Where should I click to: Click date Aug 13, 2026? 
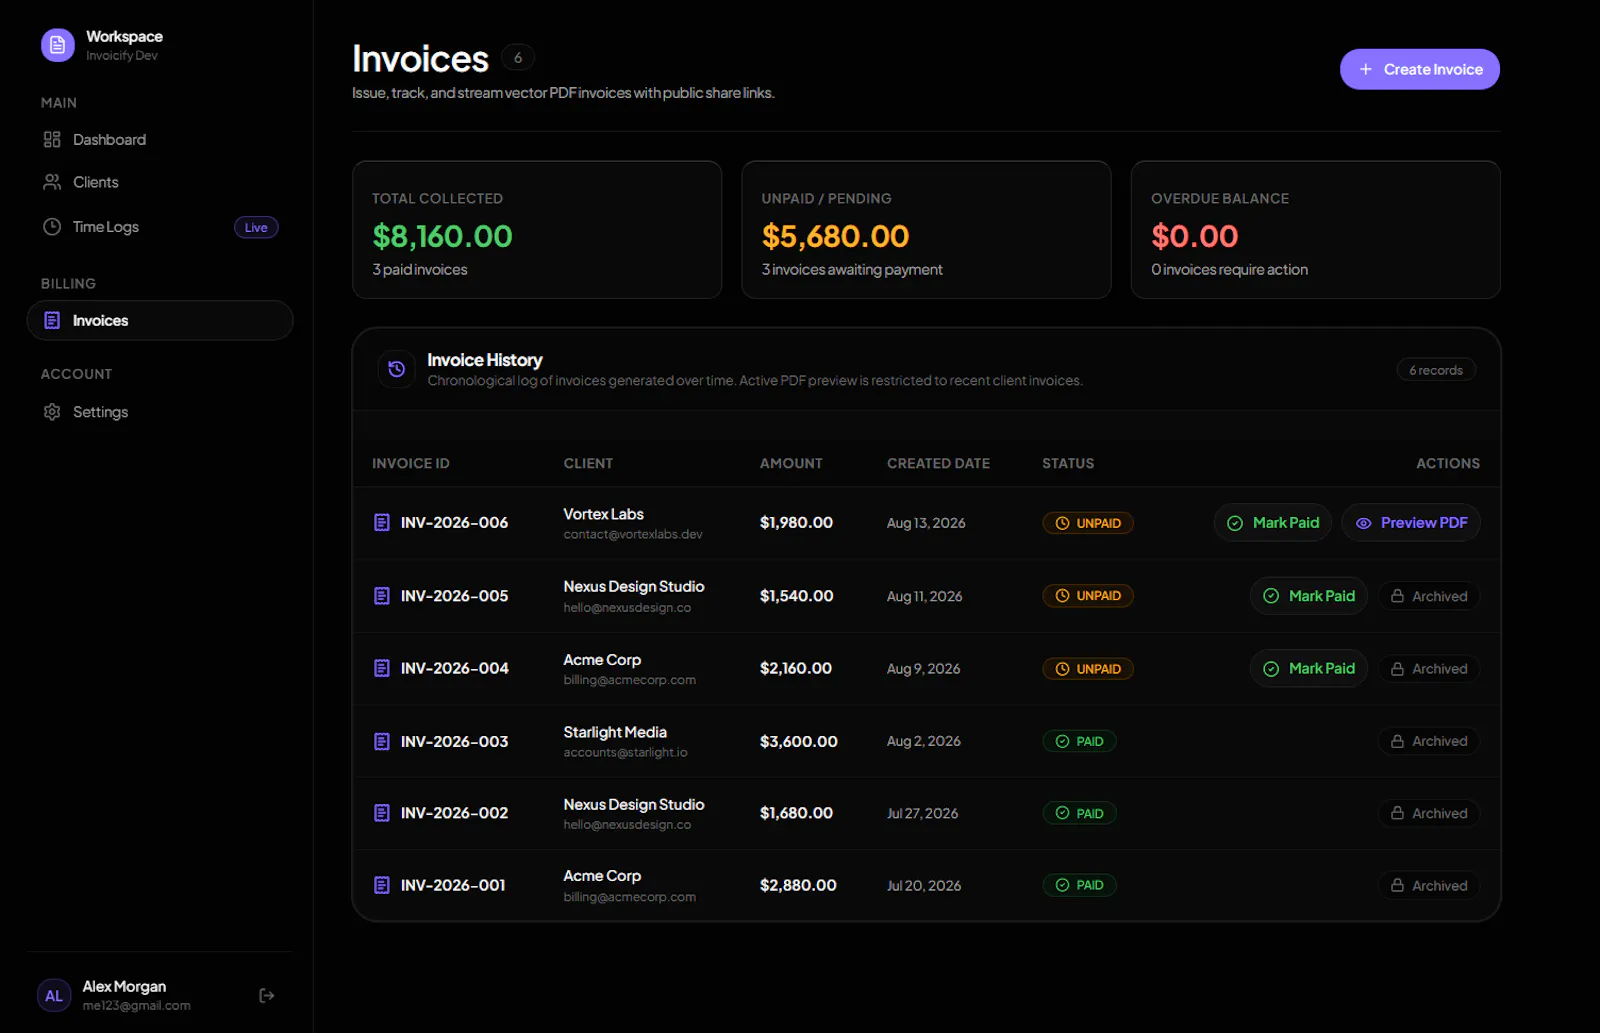[926, 523]
